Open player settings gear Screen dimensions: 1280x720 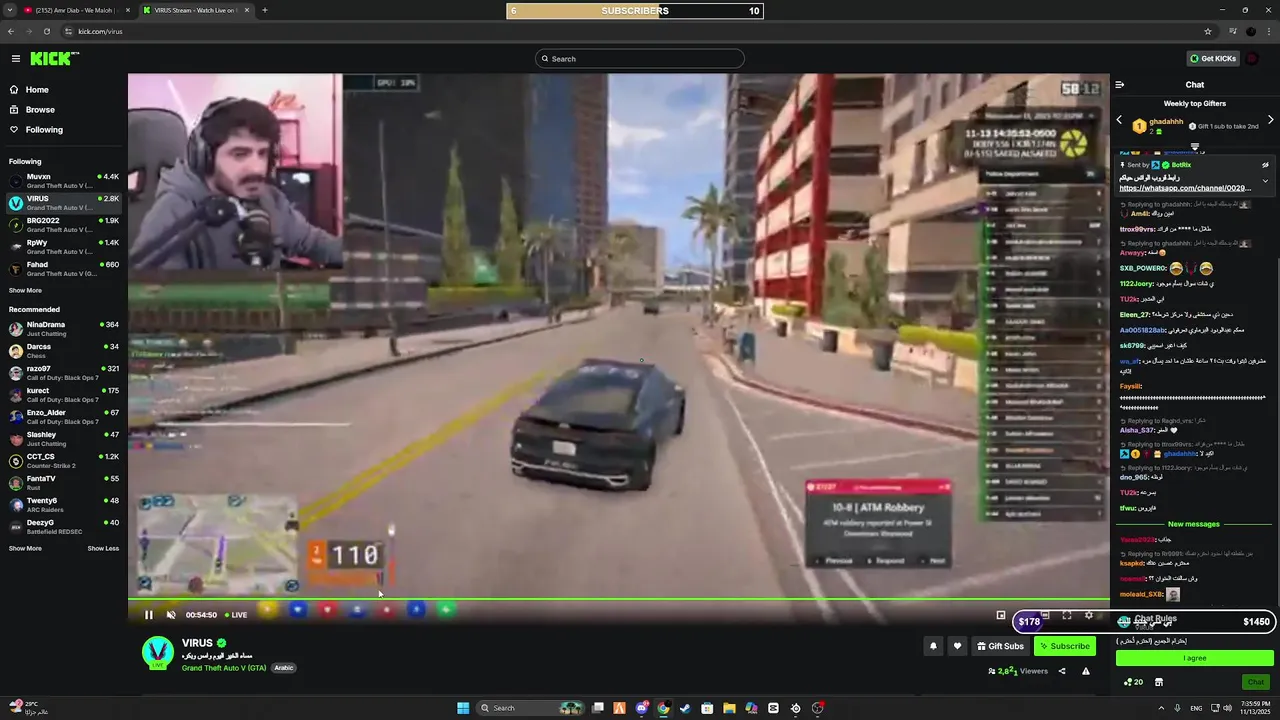tap(1089, 615)
